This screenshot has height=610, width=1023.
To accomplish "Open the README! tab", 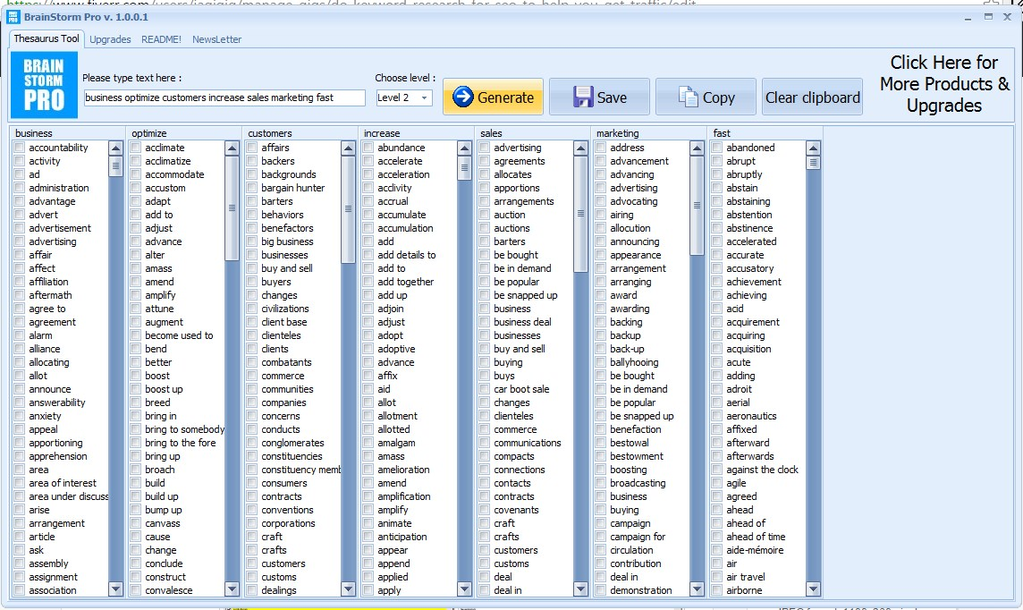I will [x=161, y=39].
